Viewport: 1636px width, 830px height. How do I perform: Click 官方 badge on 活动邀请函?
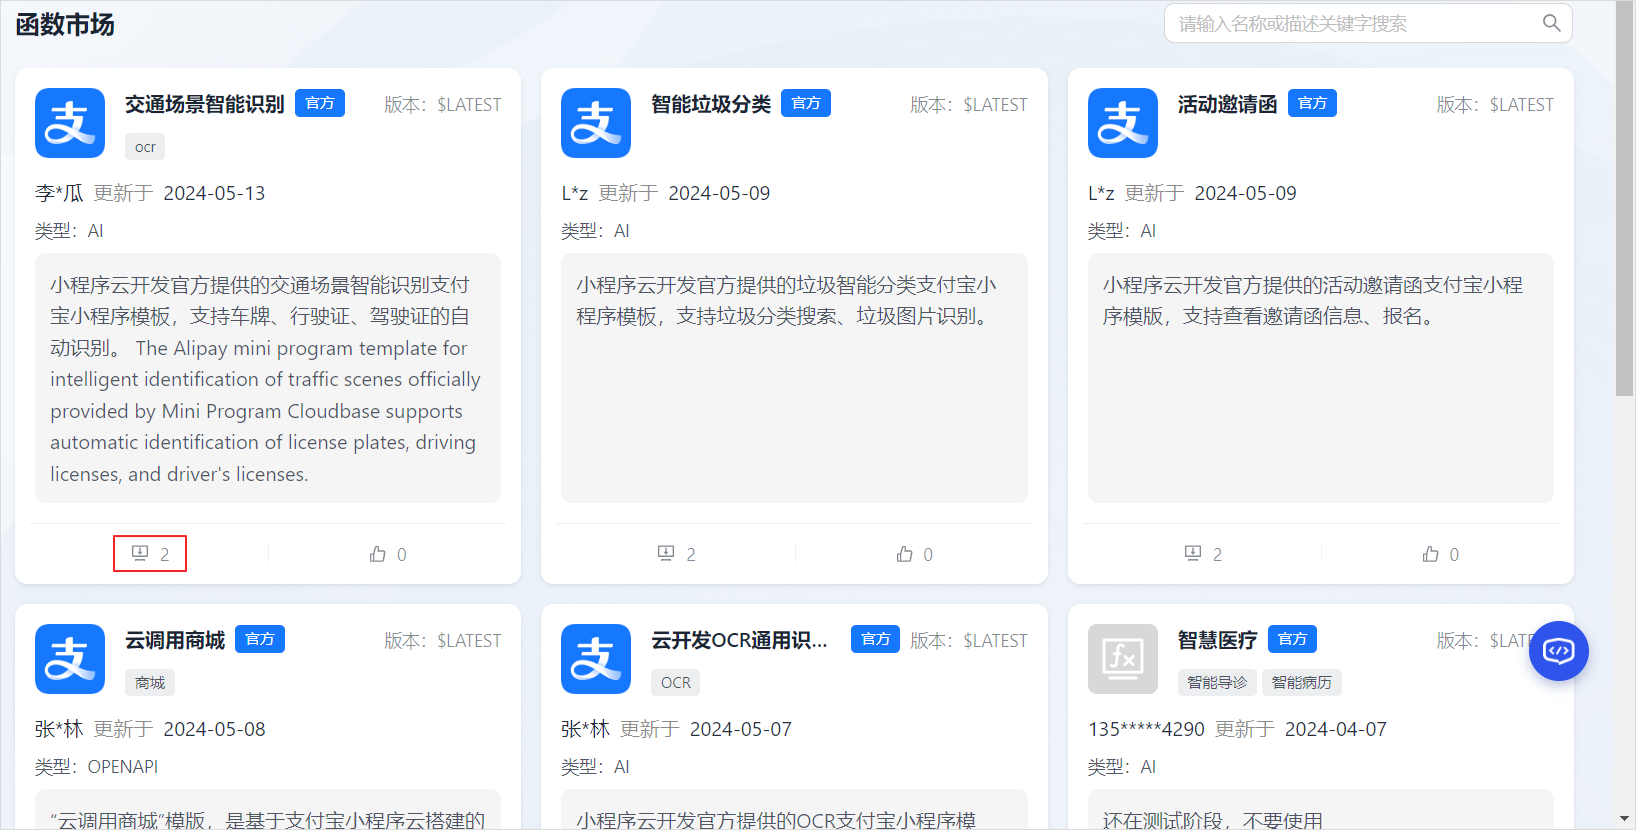pos(1312,103)
